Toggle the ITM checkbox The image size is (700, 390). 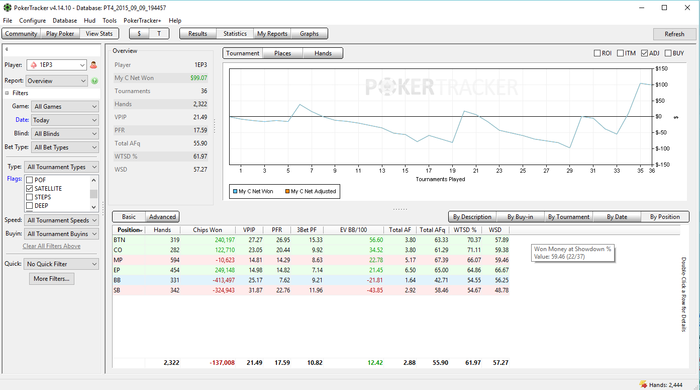point(621,53)
